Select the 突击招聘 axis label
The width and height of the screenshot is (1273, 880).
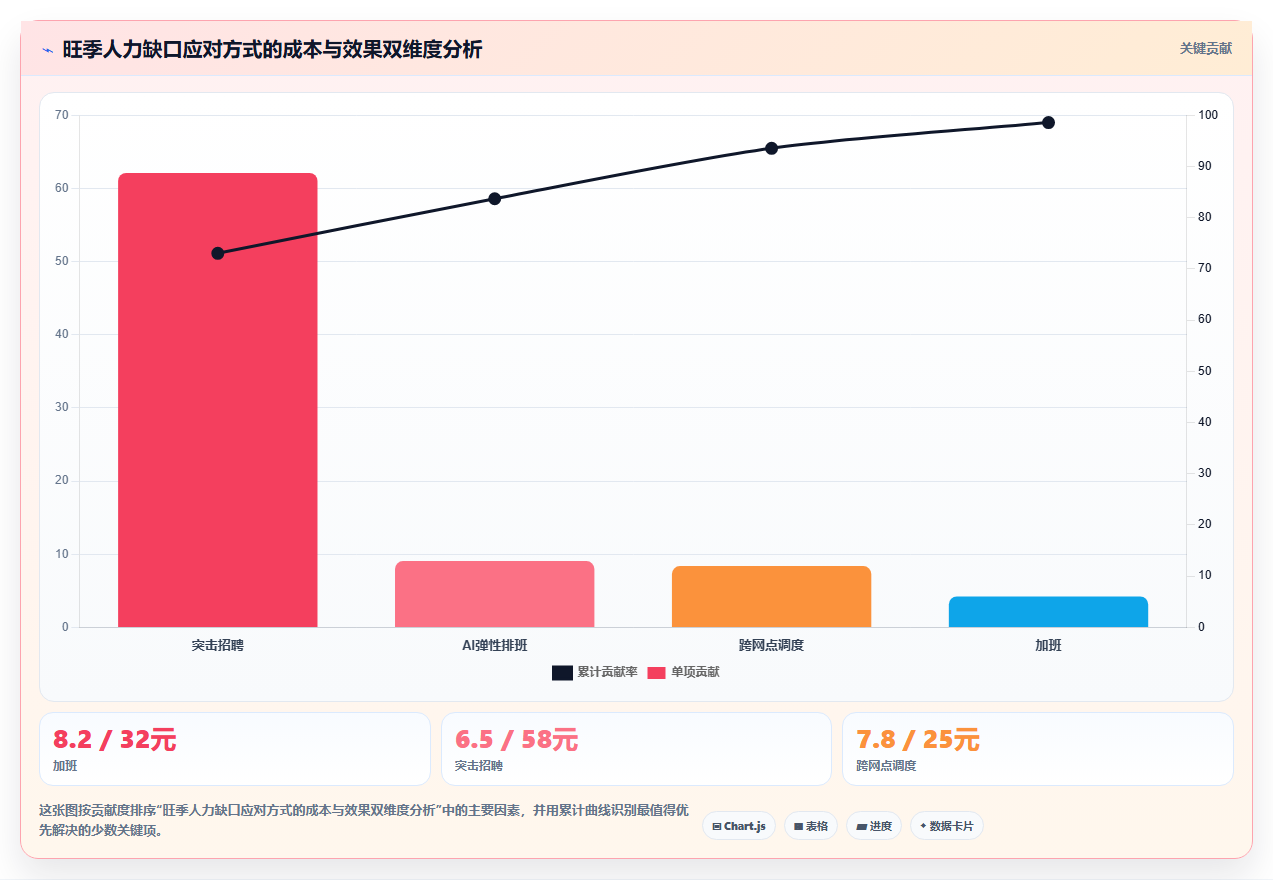click(x=217, y=646)
